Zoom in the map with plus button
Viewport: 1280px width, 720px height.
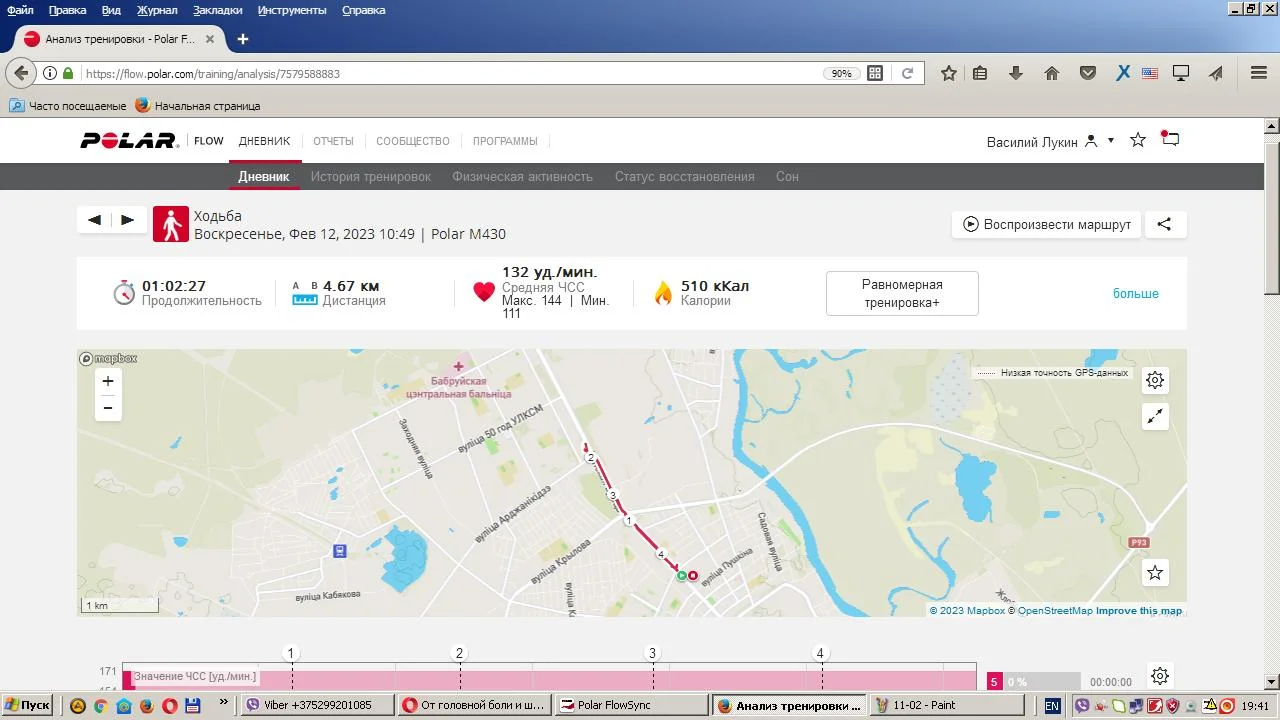pos(108,381)
